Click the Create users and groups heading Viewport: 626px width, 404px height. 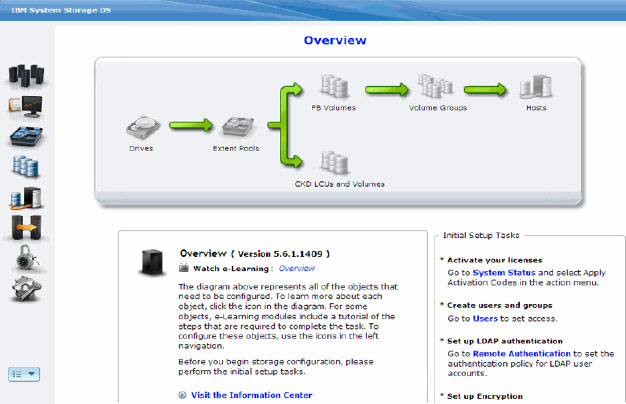499,305
